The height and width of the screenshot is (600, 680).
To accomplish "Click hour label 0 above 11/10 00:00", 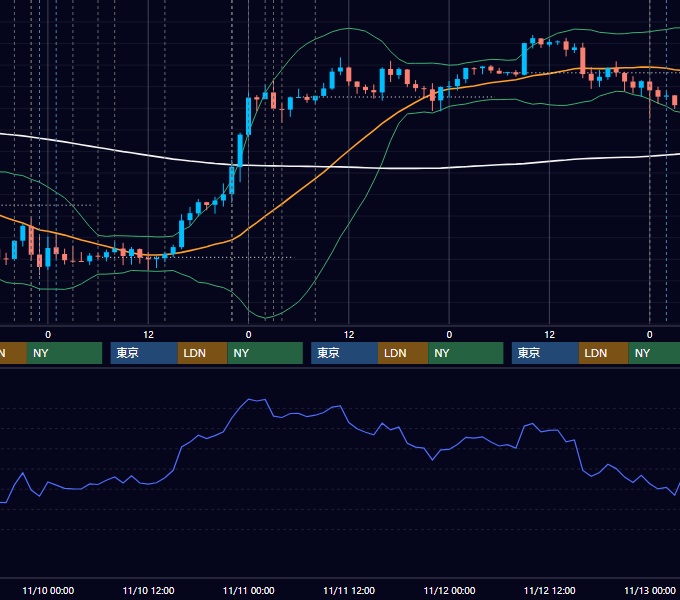I will click(x=48, y=335).
